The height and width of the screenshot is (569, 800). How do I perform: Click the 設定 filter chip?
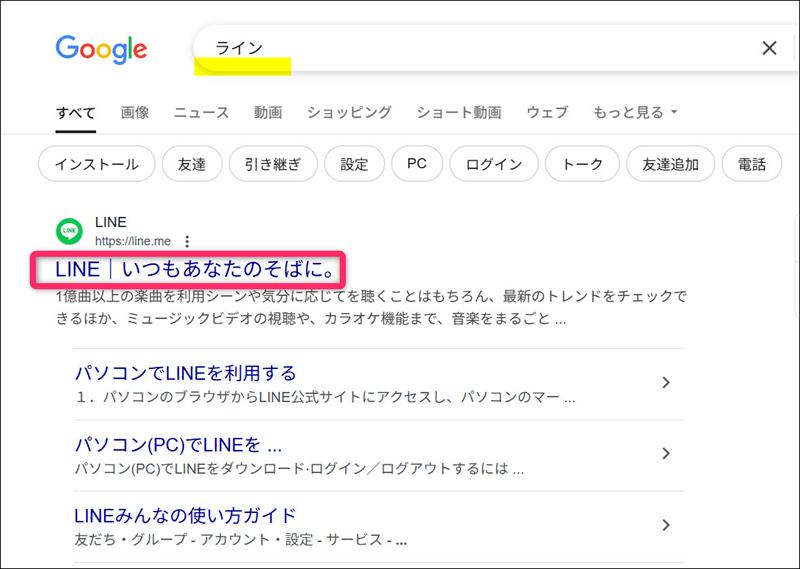[x=354, y=164]
